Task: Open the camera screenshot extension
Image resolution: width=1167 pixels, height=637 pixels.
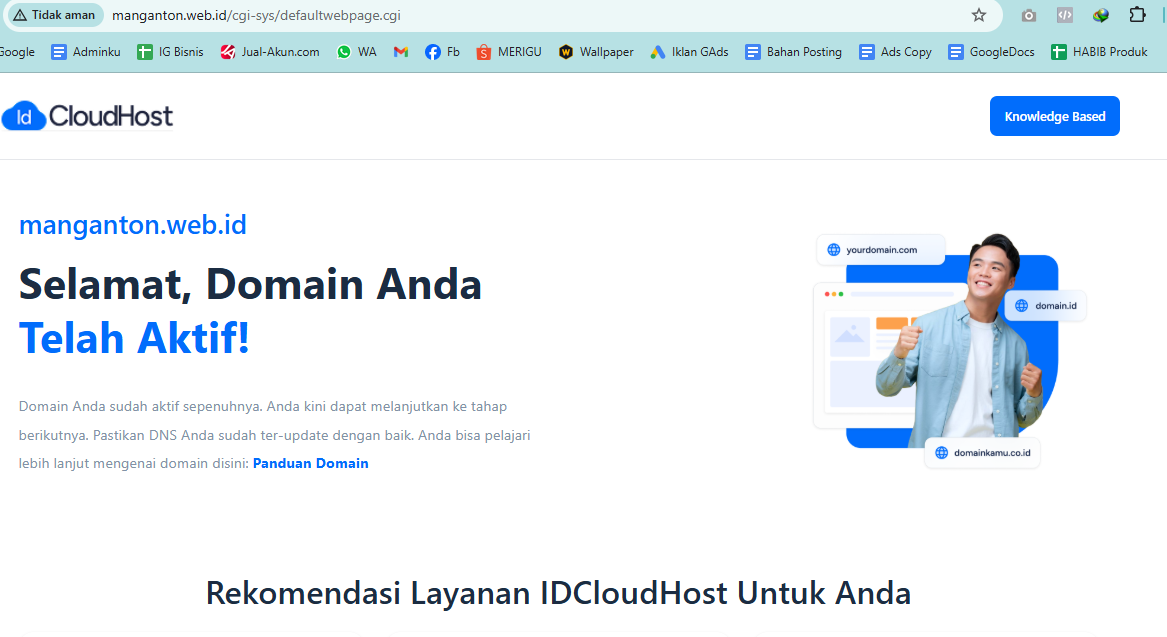Action: point(1028,15)
